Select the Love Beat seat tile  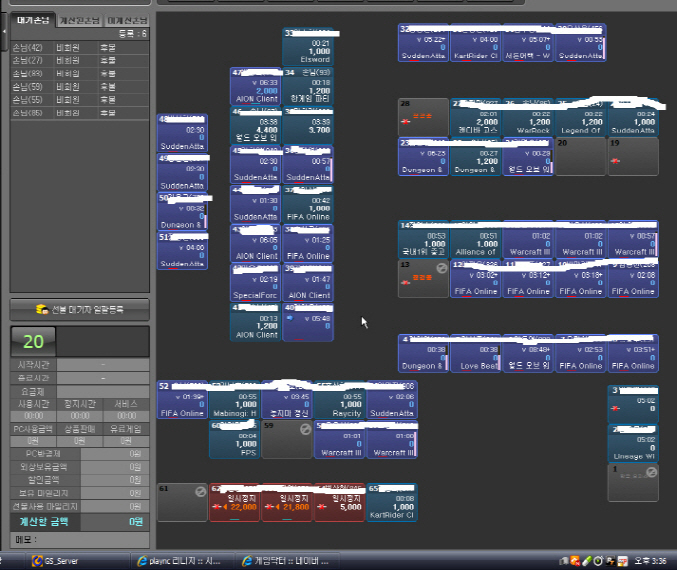pos(475,353)
